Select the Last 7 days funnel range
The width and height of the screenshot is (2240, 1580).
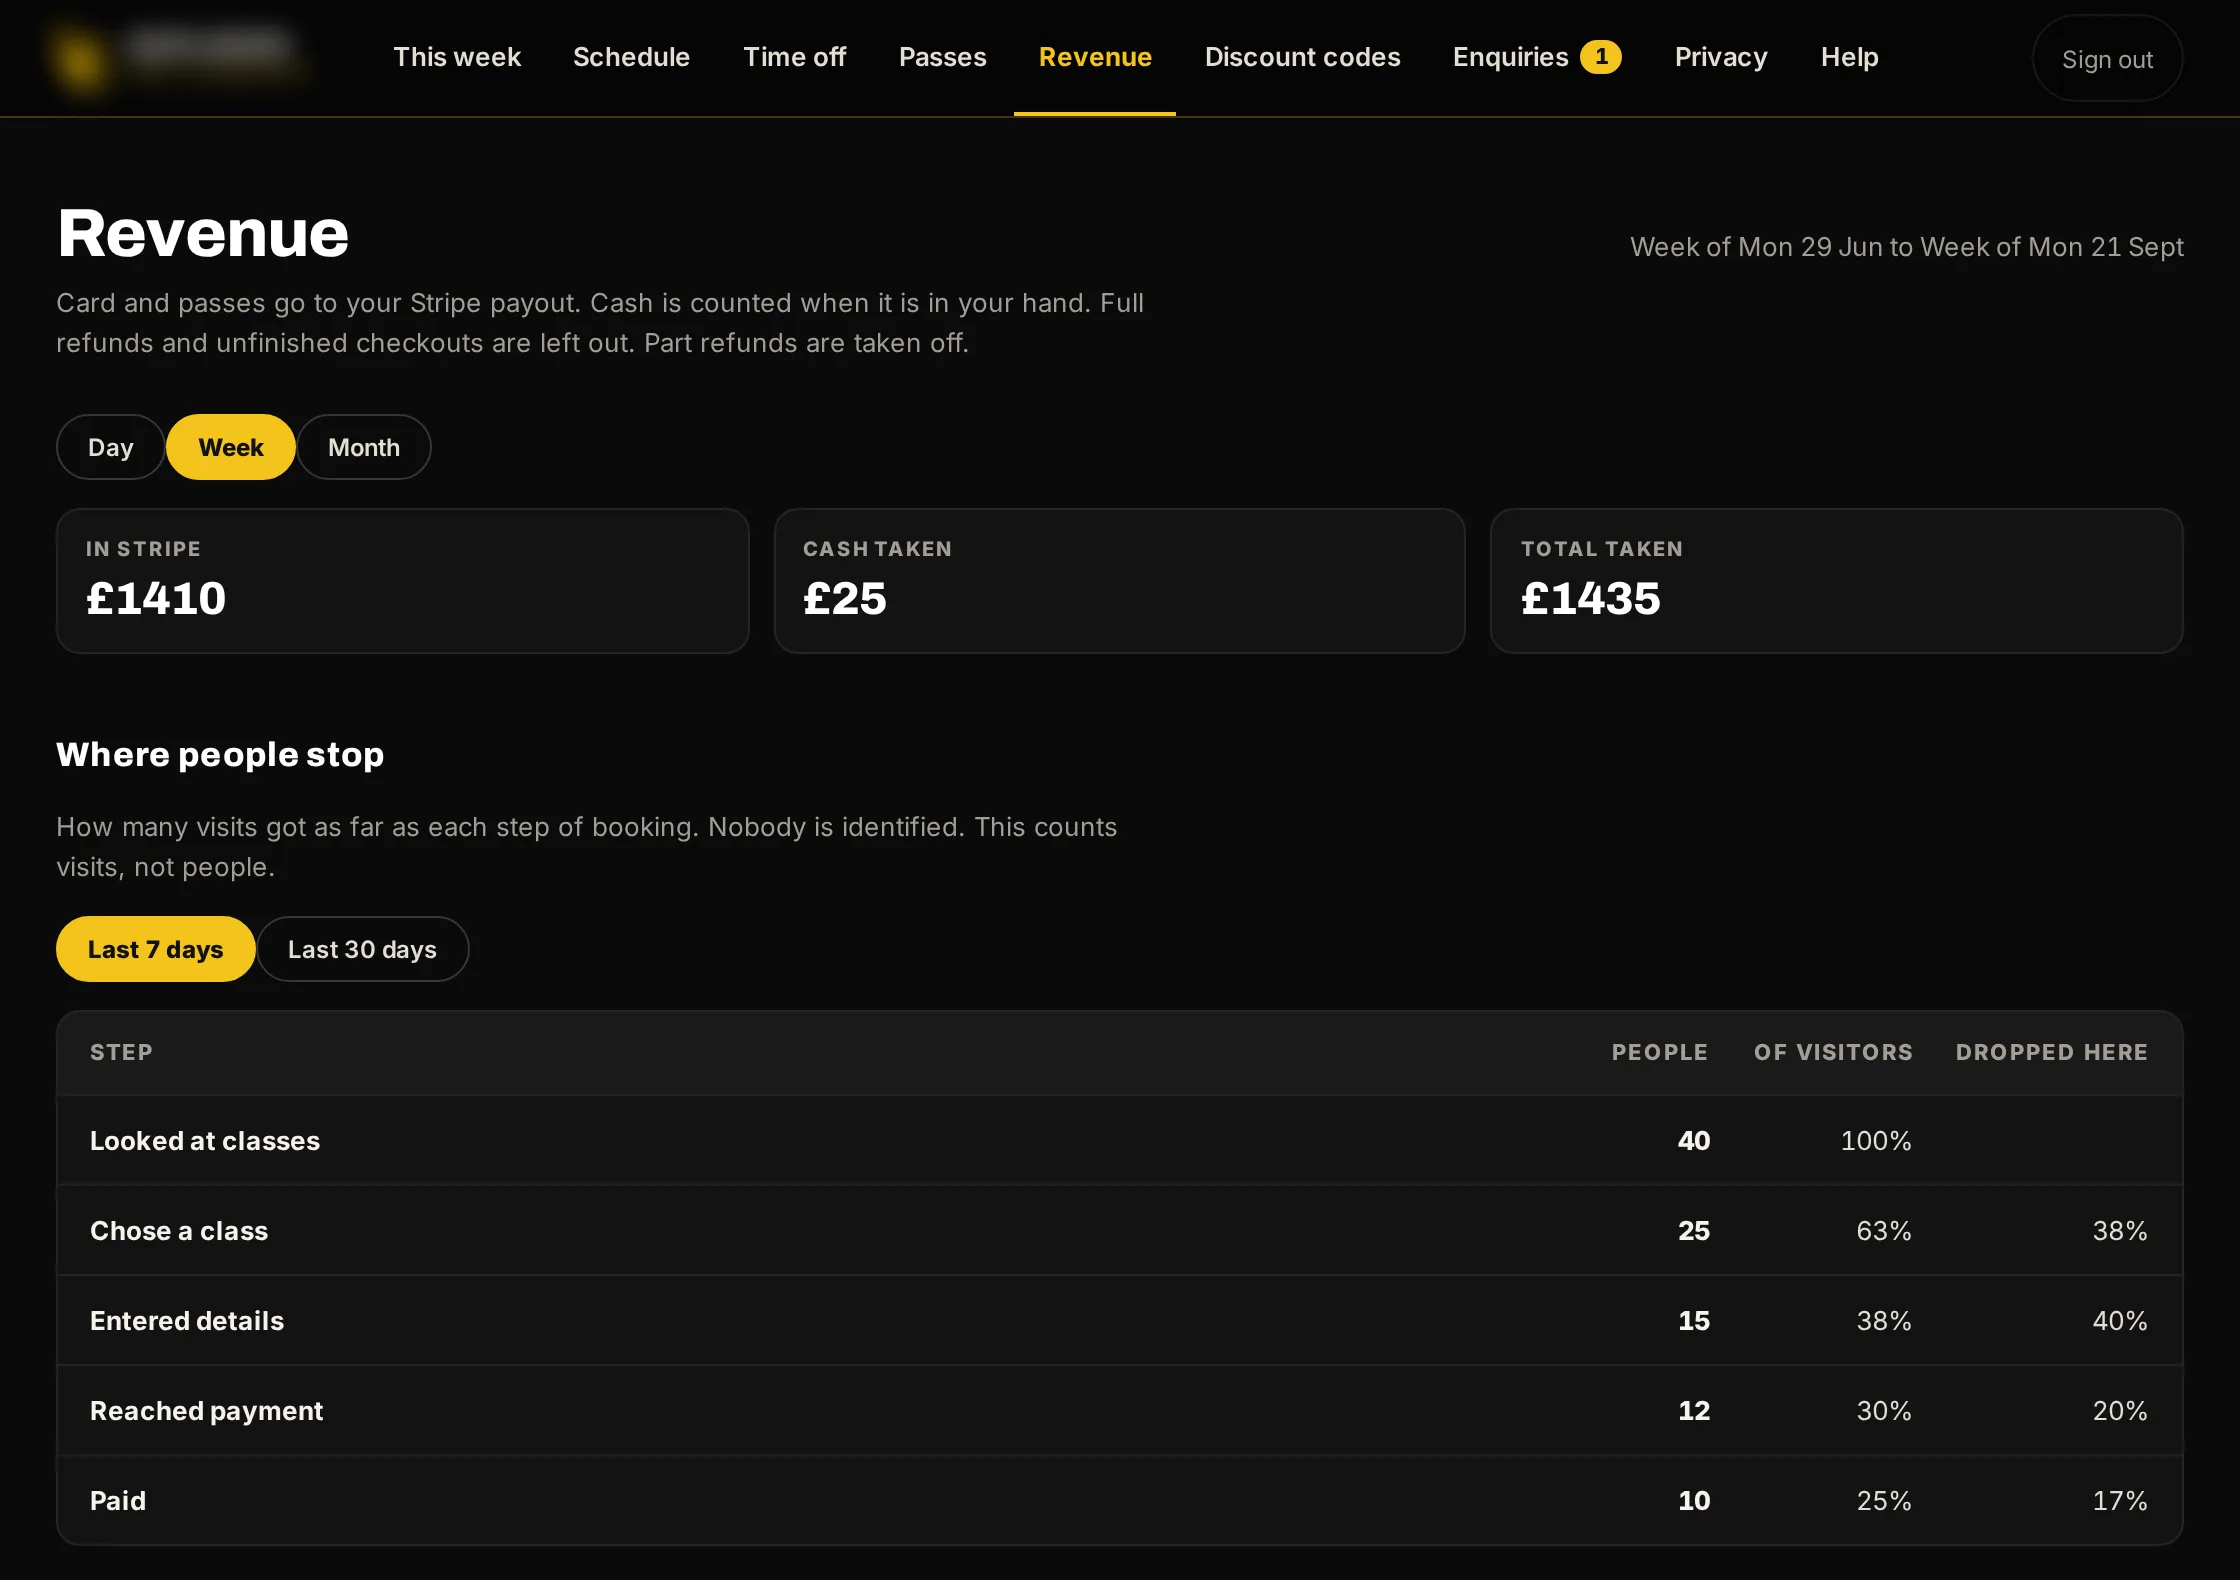155,949
